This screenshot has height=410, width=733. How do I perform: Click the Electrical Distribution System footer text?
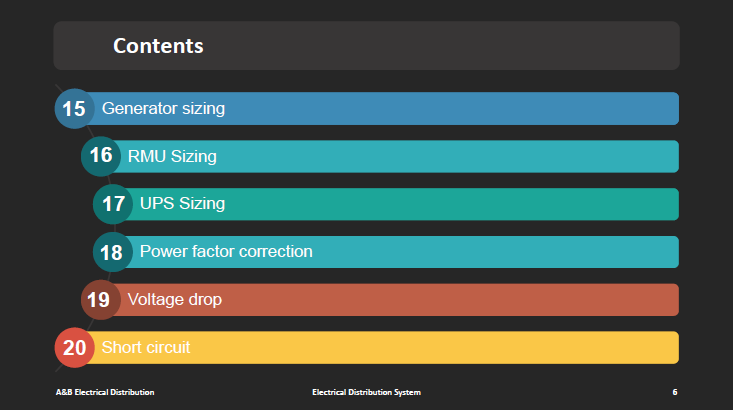tap(366, 392)
